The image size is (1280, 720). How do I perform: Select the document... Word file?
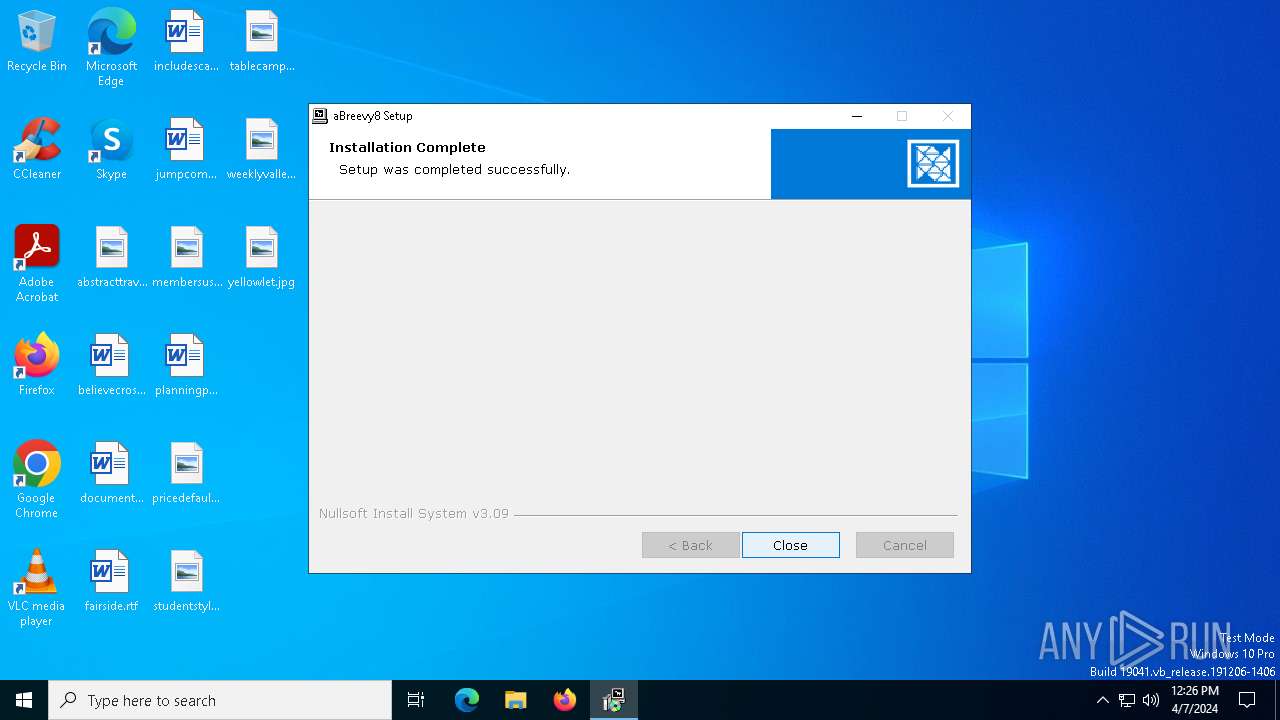(x=111, y=474)
